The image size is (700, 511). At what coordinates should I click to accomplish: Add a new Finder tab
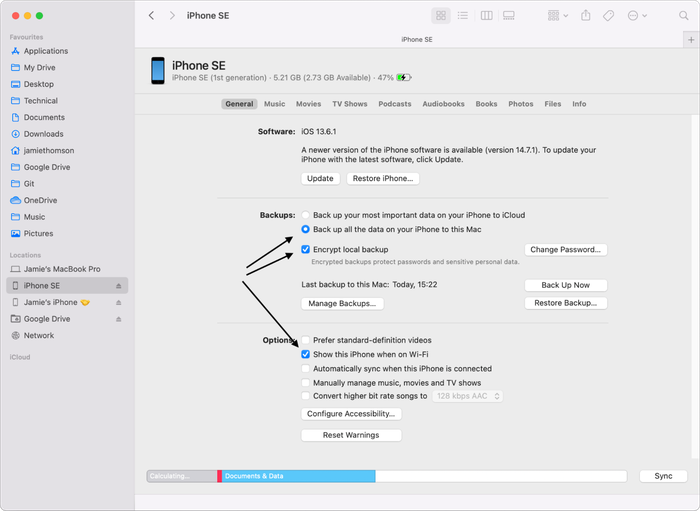pyautogui.click(x=690, y=39)
